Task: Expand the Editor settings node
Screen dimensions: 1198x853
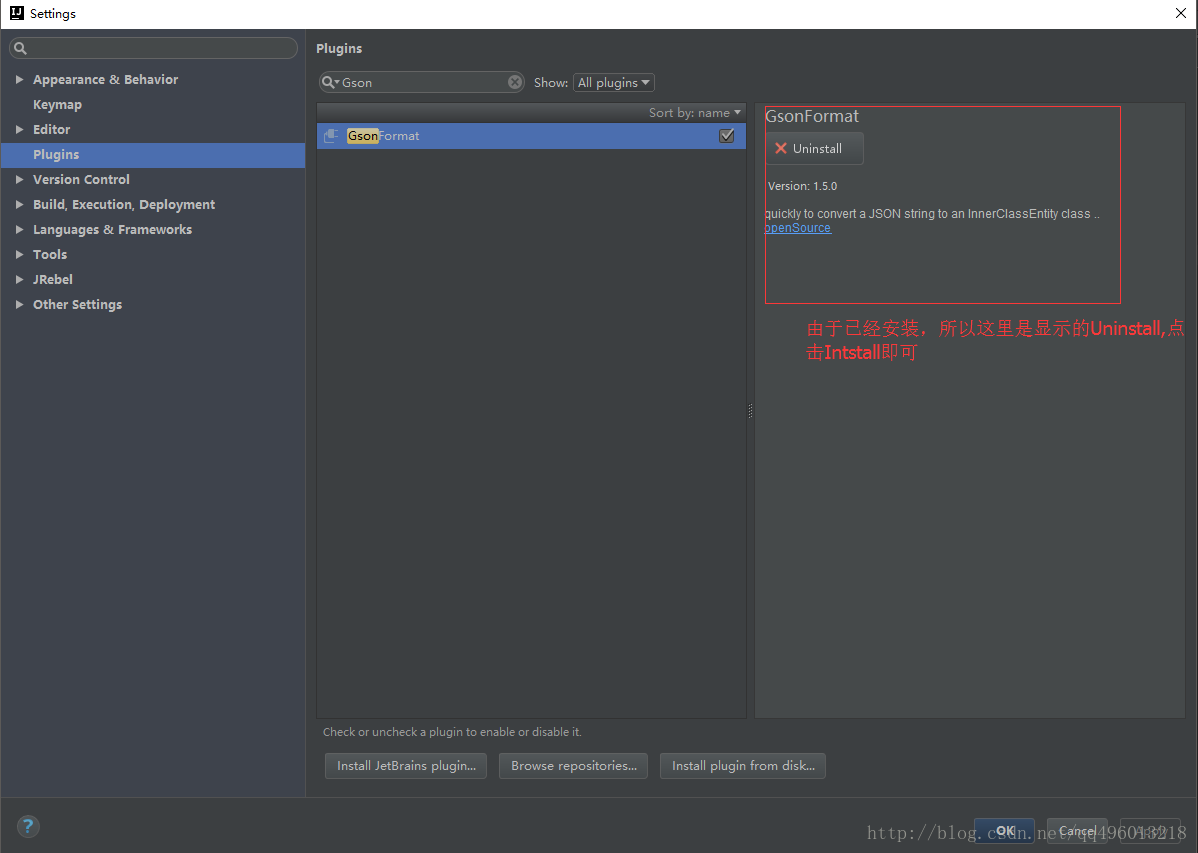Action: click(x=19, y=129)
